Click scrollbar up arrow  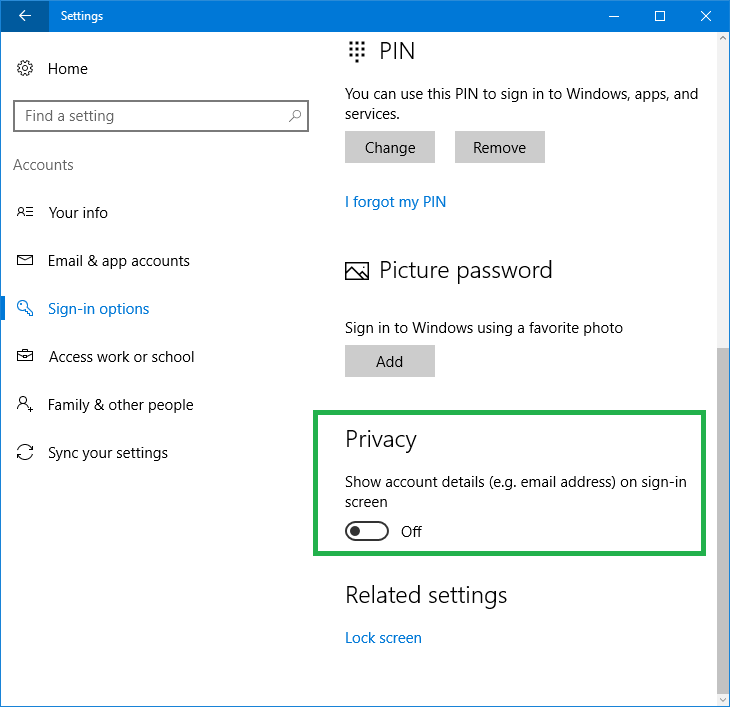(x=723, y=39)
